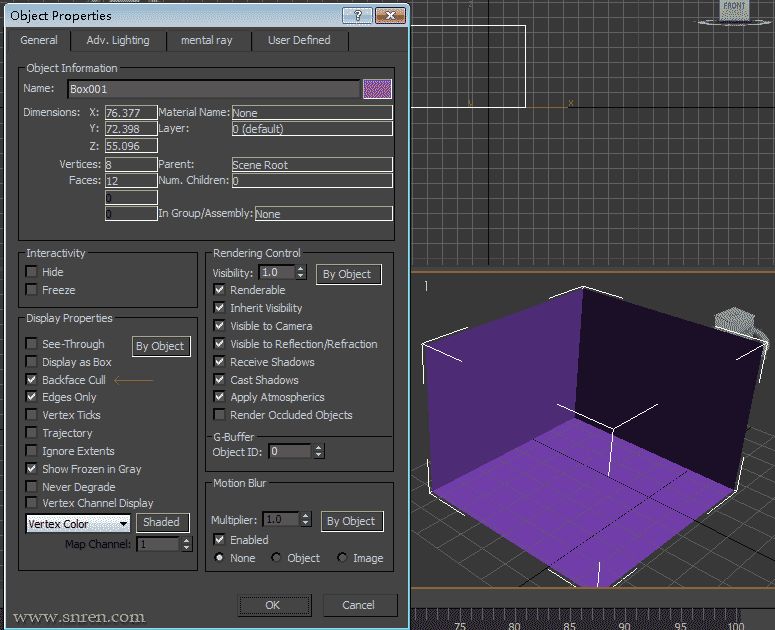This screenshot has width=775, height=630.
Task: Click Map Channel spinner arrows
Action: tap(186, 544)
